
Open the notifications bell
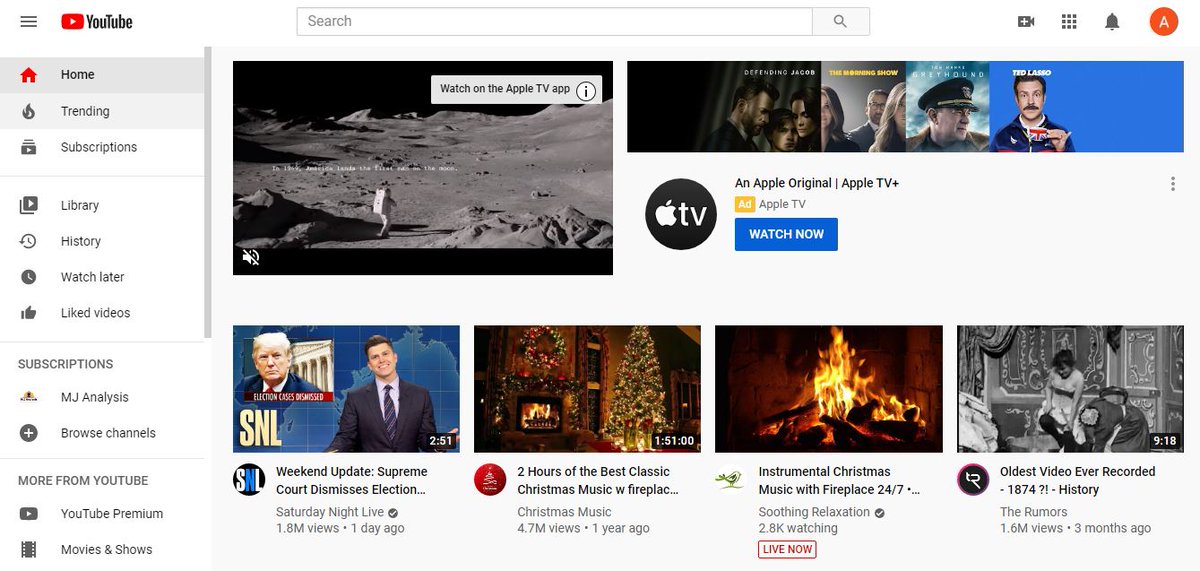1112,21
